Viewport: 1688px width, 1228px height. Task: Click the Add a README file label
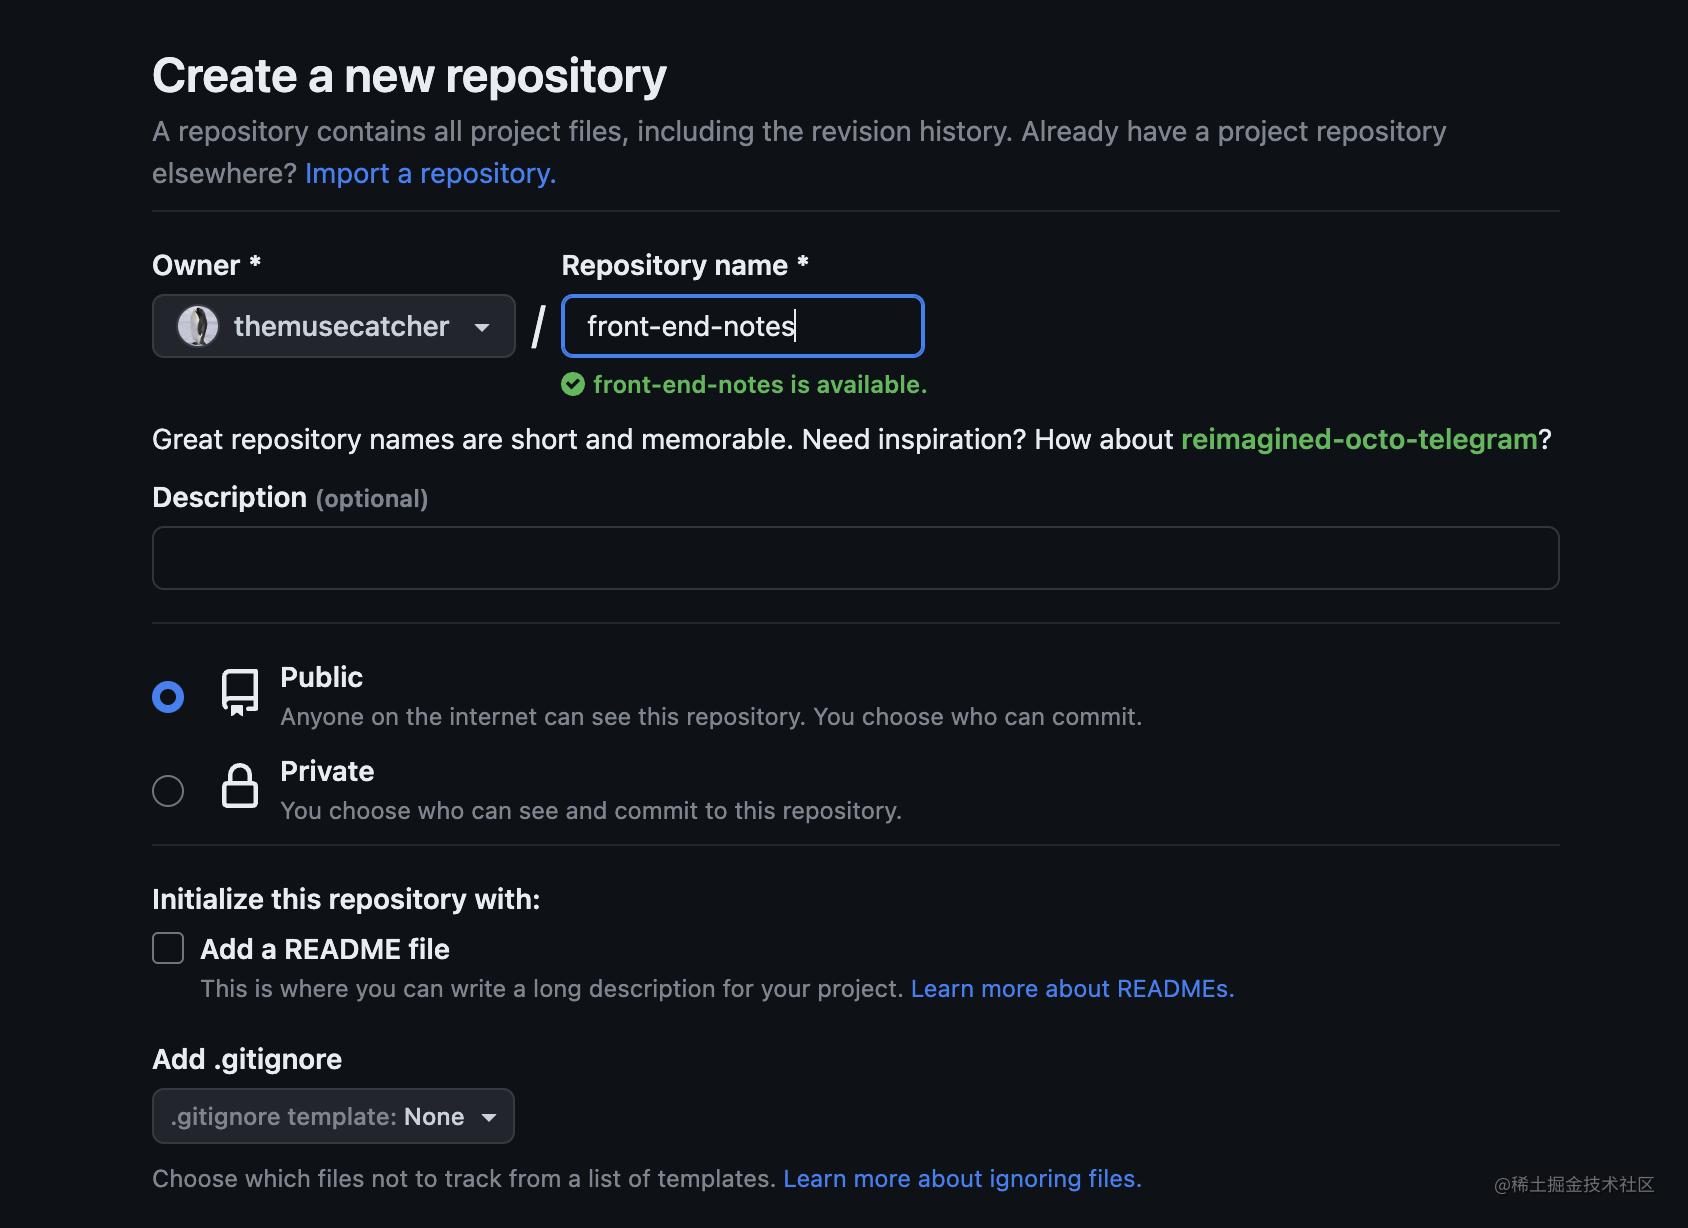click(x=325, y=949)
